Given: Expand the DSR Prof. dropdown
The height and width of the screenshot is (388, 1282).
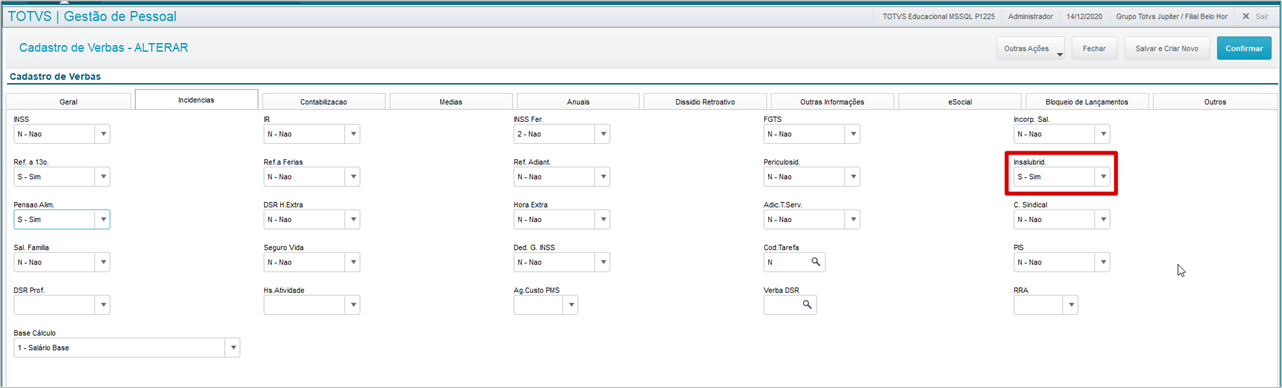Looking at the screenshot, I should [102, 305].
